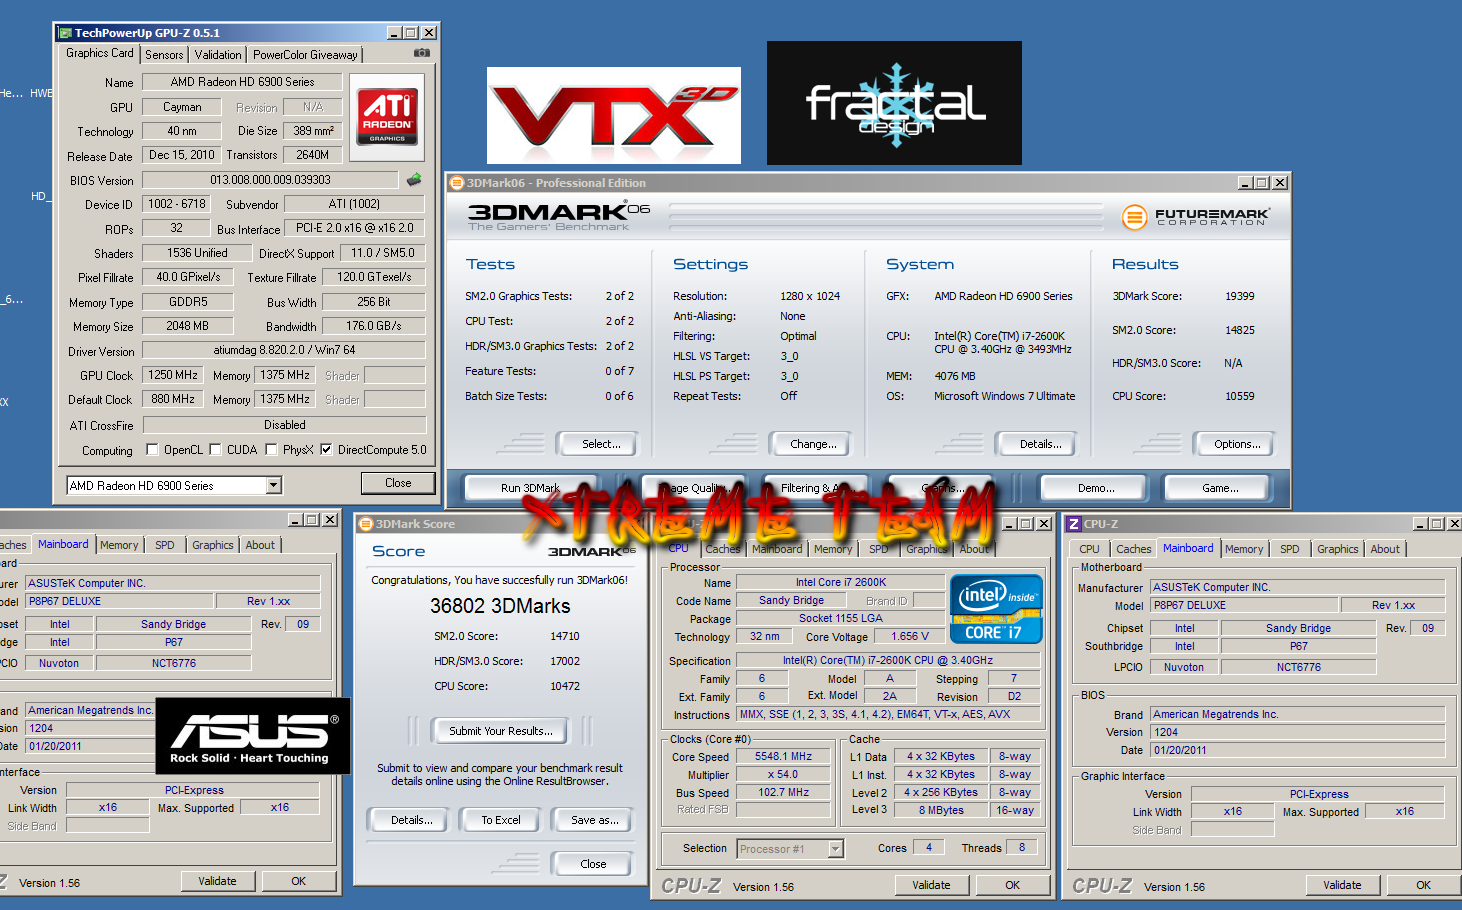Image resolution: width=1462 pixels, height=910 pixels.
Task: Click the ATI Radeon Graphics logo
Action: (387, 117)
